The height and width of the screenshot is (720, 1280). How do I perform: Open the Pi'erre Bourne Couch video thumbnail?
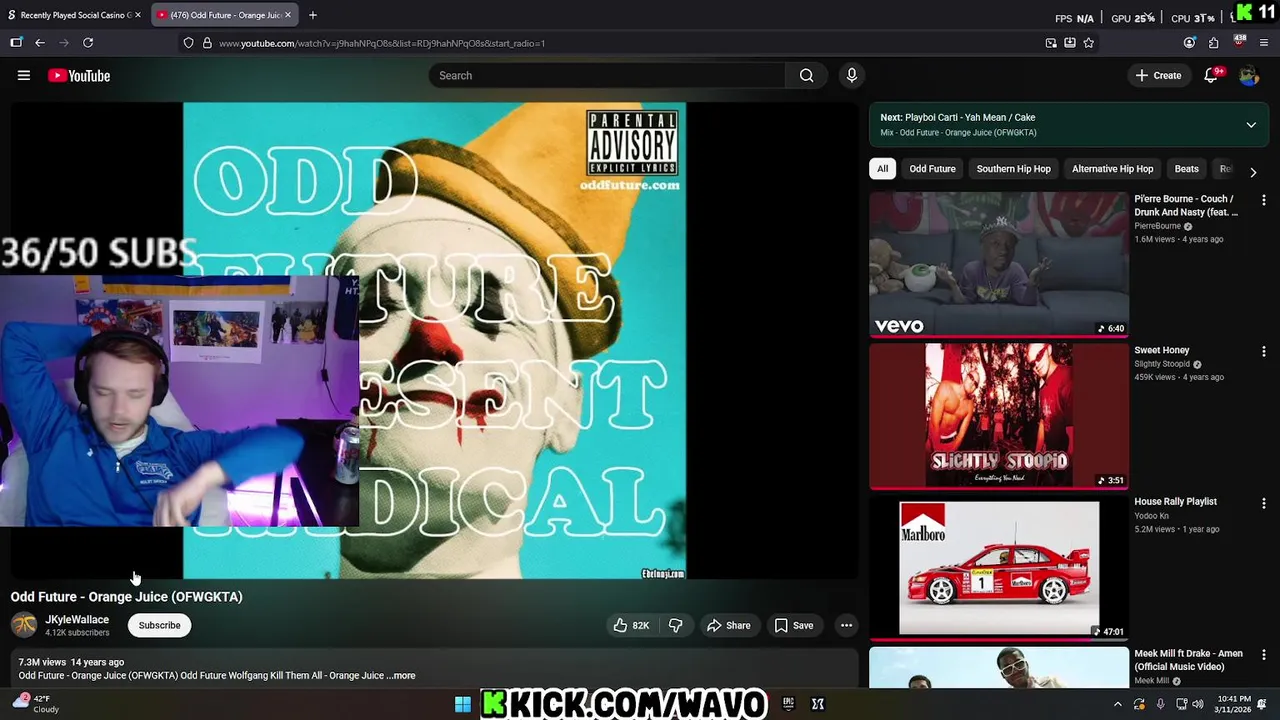pos(998,264)
